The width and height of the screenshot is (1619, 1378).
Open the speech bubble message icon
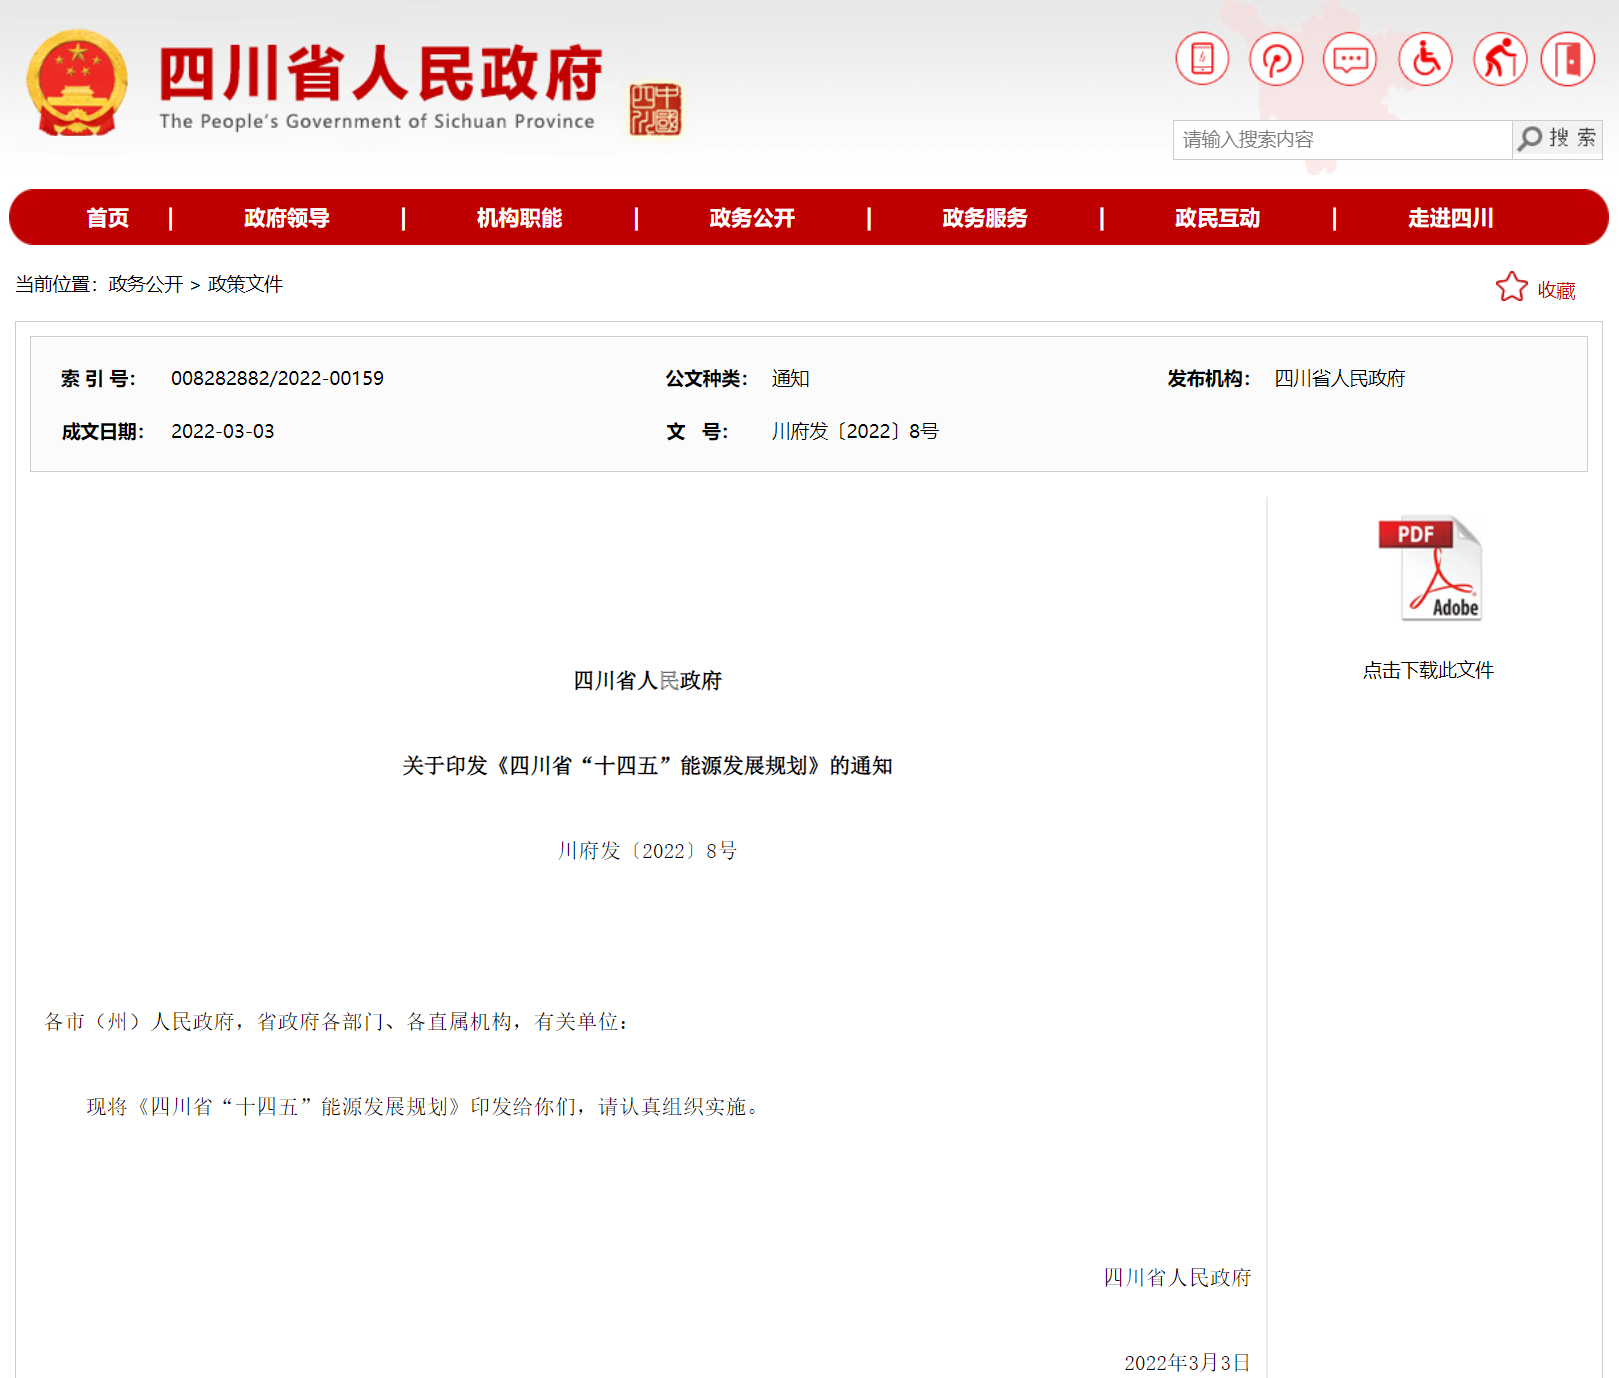(1350, 59)
